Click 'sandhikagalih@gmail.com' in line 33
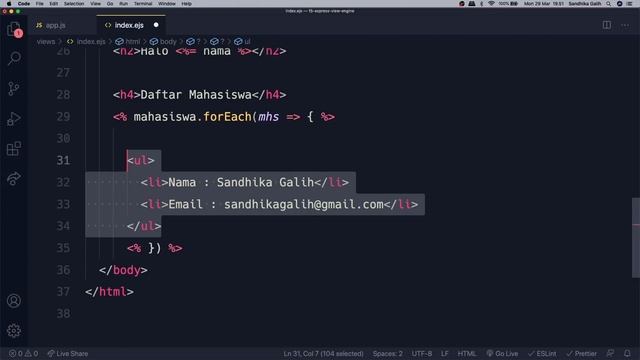Image resolution: width=640 pixels, height=360 pixels. pyautogui.click(x=304, y=204)
